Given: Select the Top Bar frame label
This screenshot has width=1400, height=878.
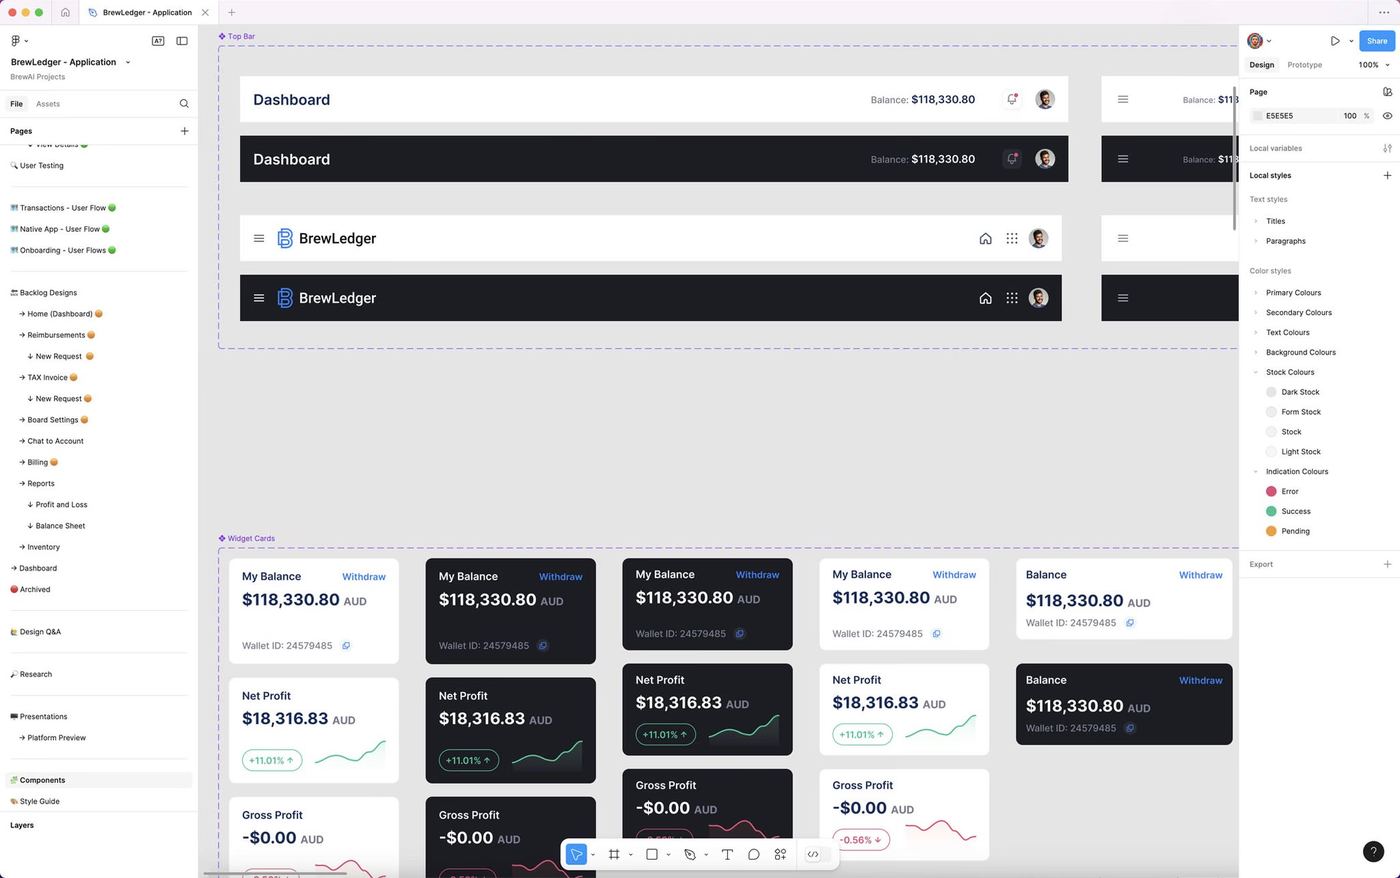Looking at the screenshot, I should pos(241,36).
